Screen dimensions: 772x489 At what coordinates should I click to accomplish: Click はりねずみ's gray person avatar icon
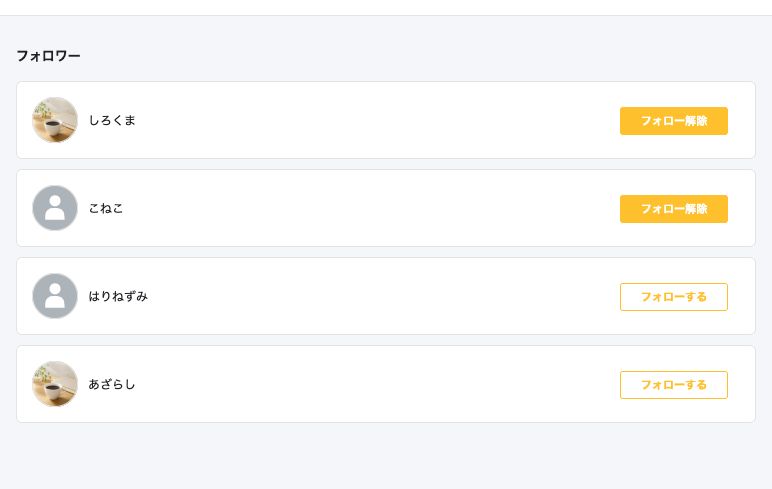(55, 296)
